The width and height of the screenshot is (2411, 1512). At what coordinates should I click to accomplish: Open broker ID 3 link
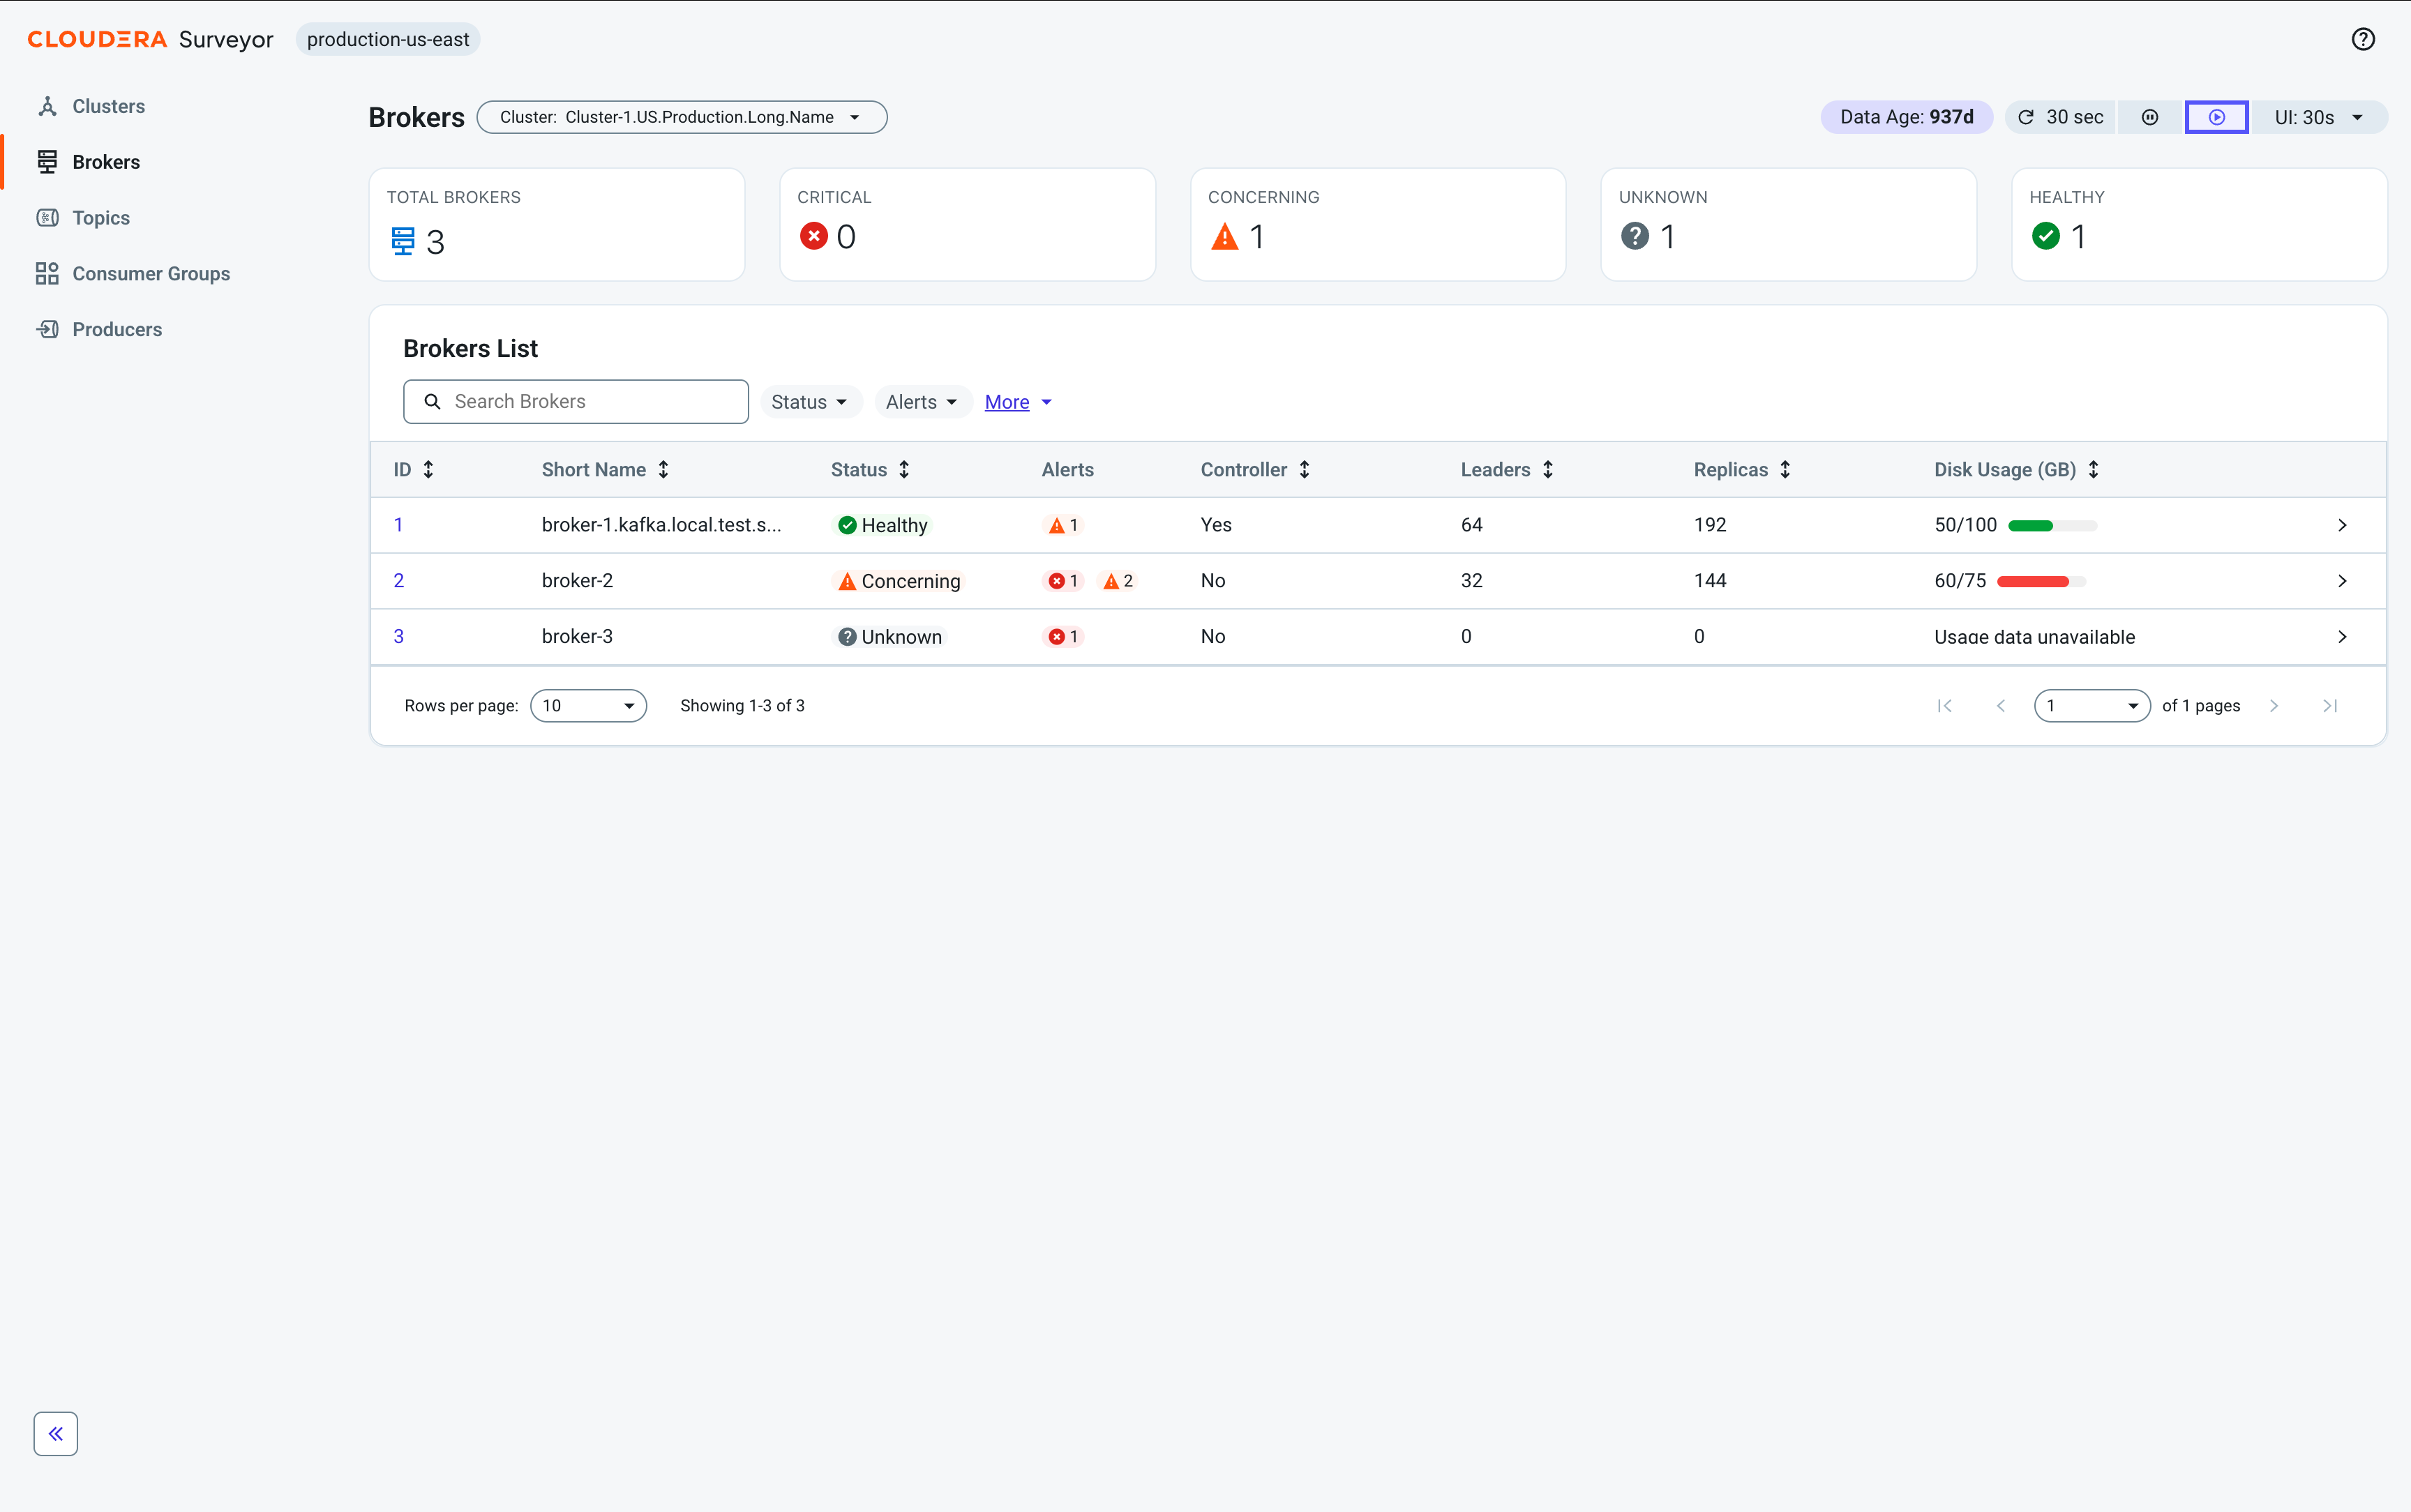pyautogui.click(x=398, y=636)
